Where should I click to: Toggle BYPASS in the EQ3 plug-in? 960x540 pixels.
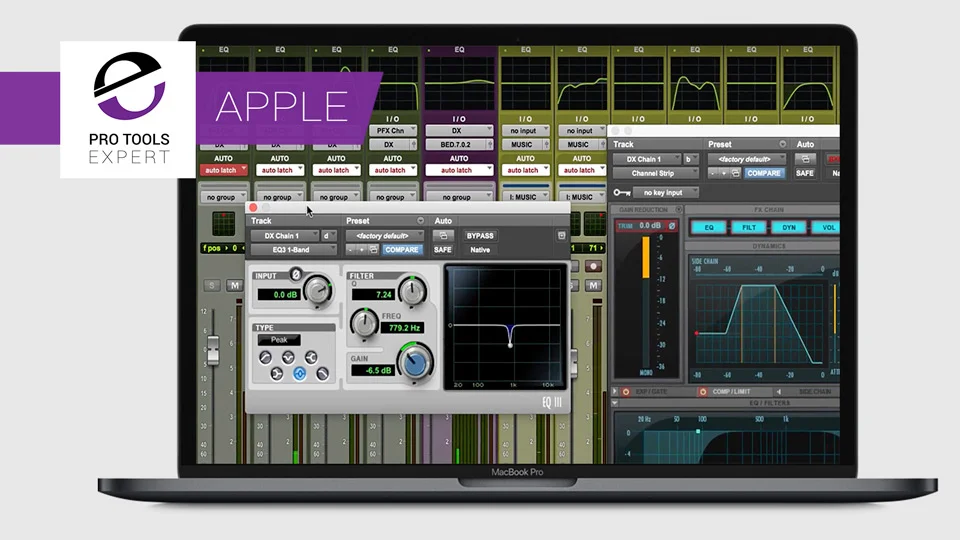tap(480, 236)
